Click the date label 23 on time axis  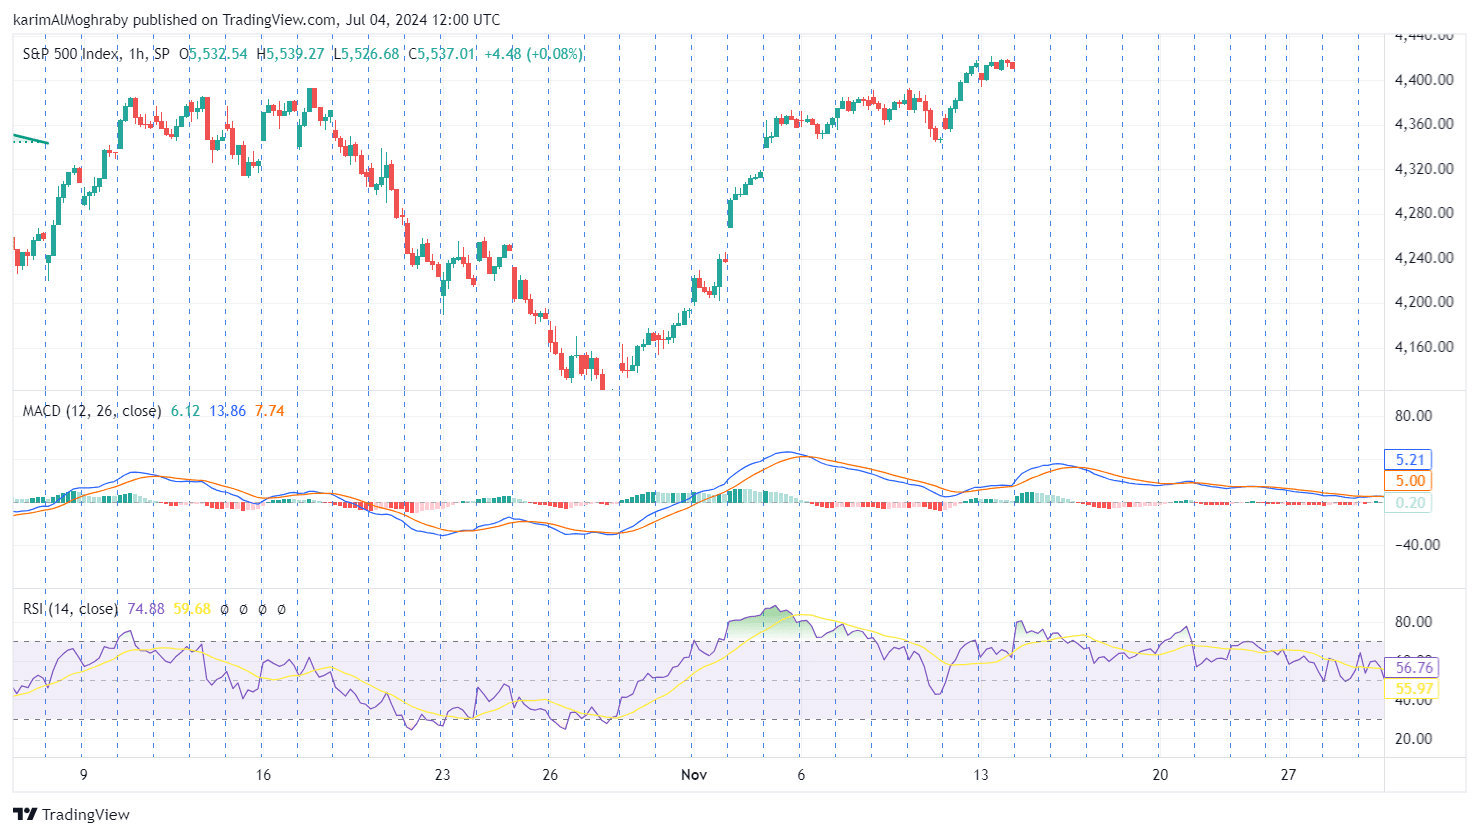coord(442,775)
